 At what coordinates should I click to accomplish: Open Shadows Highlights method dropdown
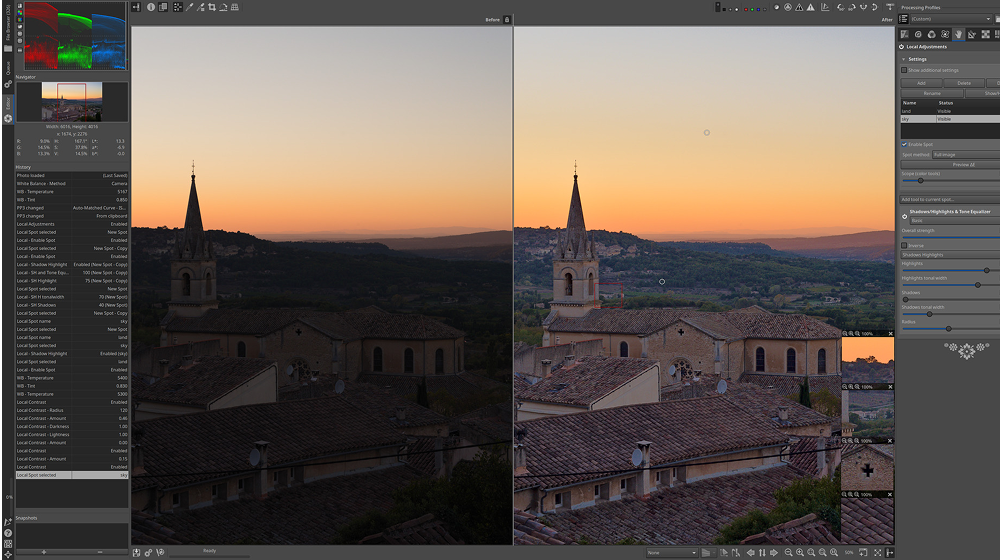[x=950, y=254]
